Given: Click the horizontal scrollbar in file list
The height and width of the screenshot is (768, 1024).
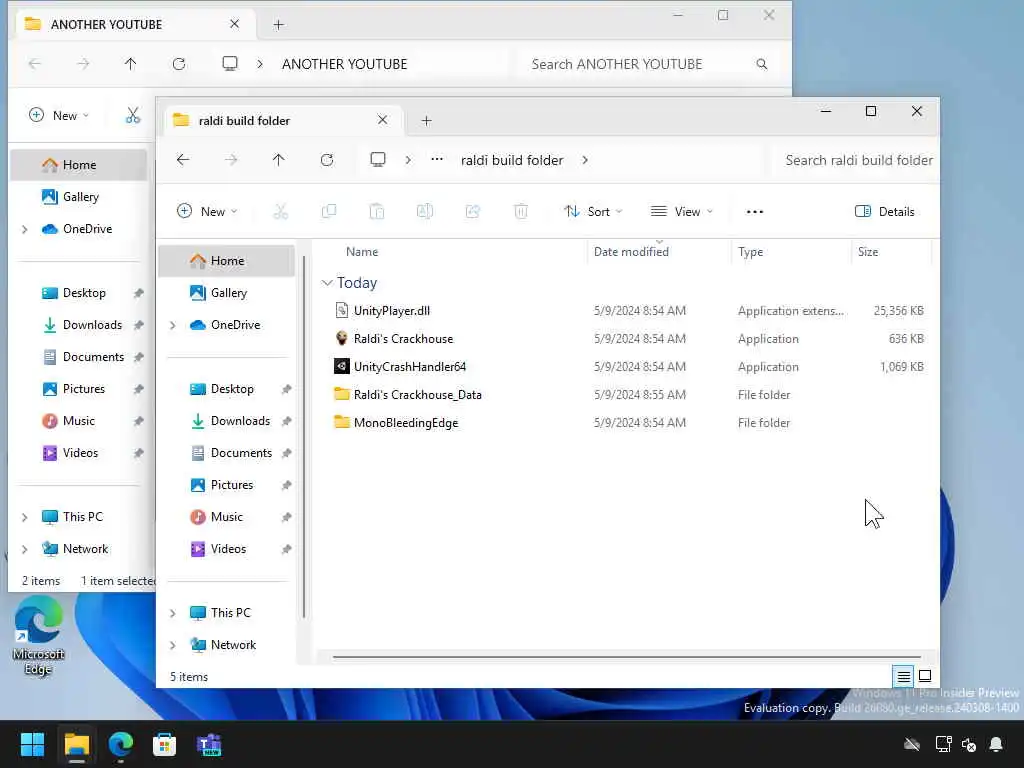Looking at the screenshot, I should pos(626,657).
